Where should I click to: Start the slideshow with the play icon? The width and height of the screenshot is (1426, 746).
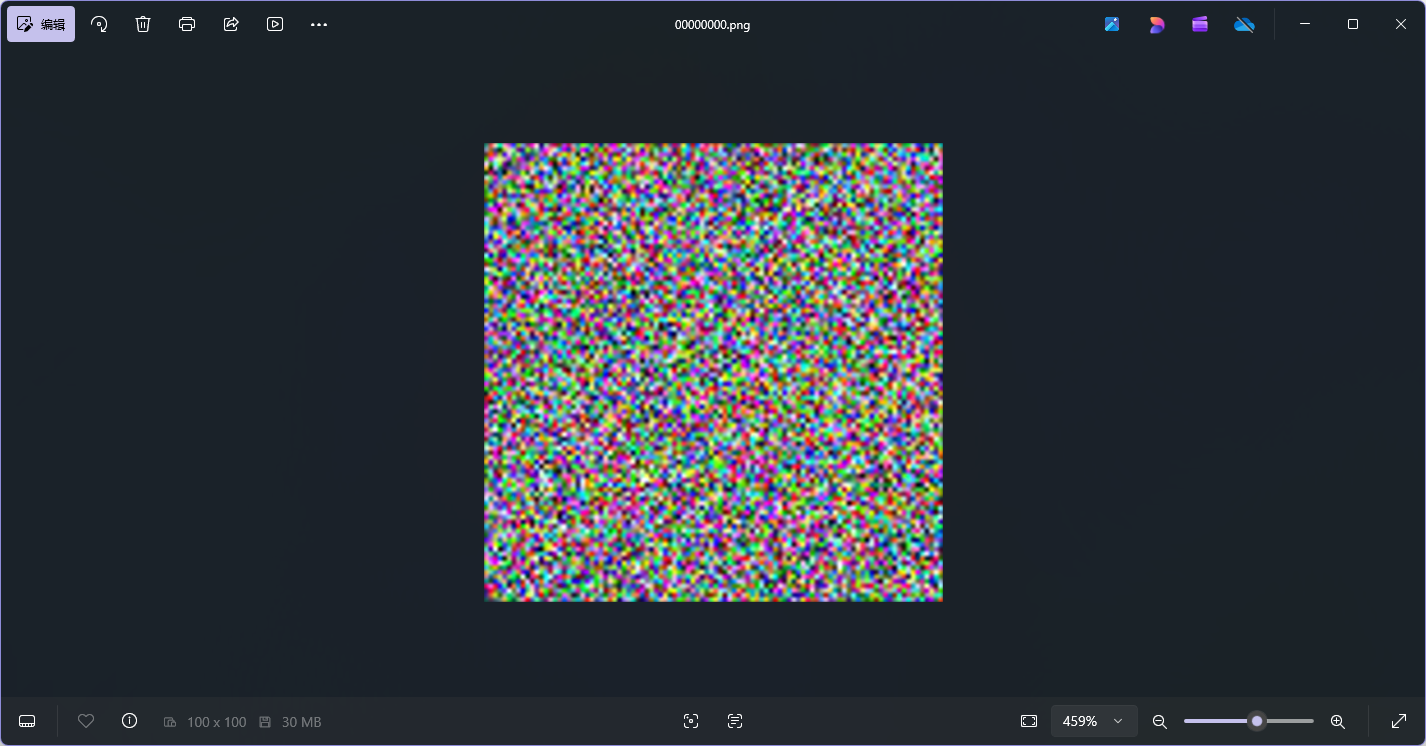[x=275, y=24]
